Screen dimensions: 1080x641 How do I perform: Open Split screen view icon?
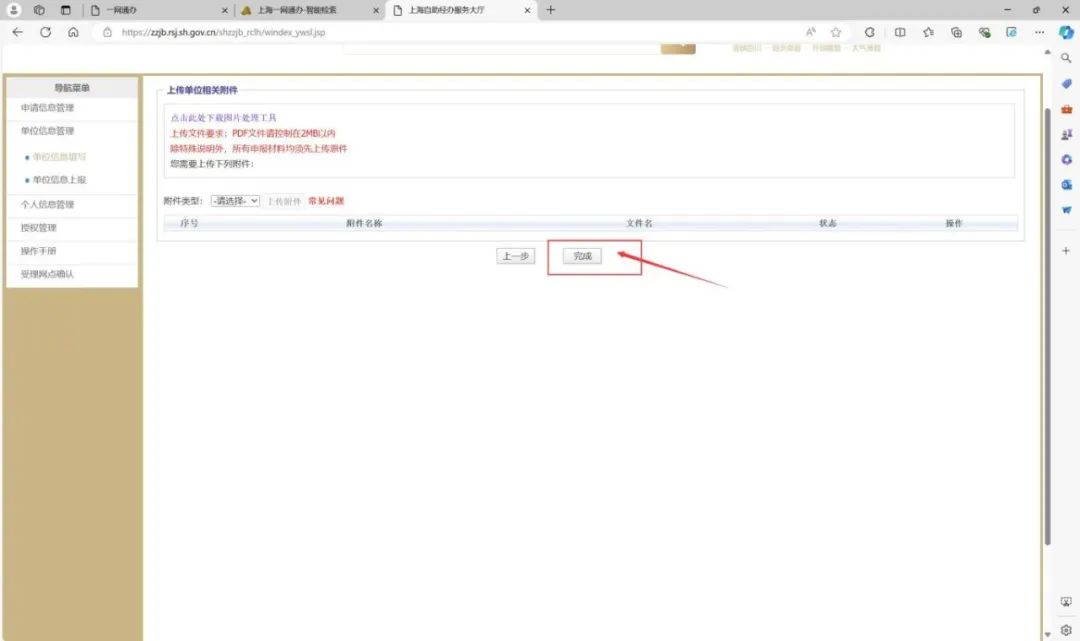[900, 32]
